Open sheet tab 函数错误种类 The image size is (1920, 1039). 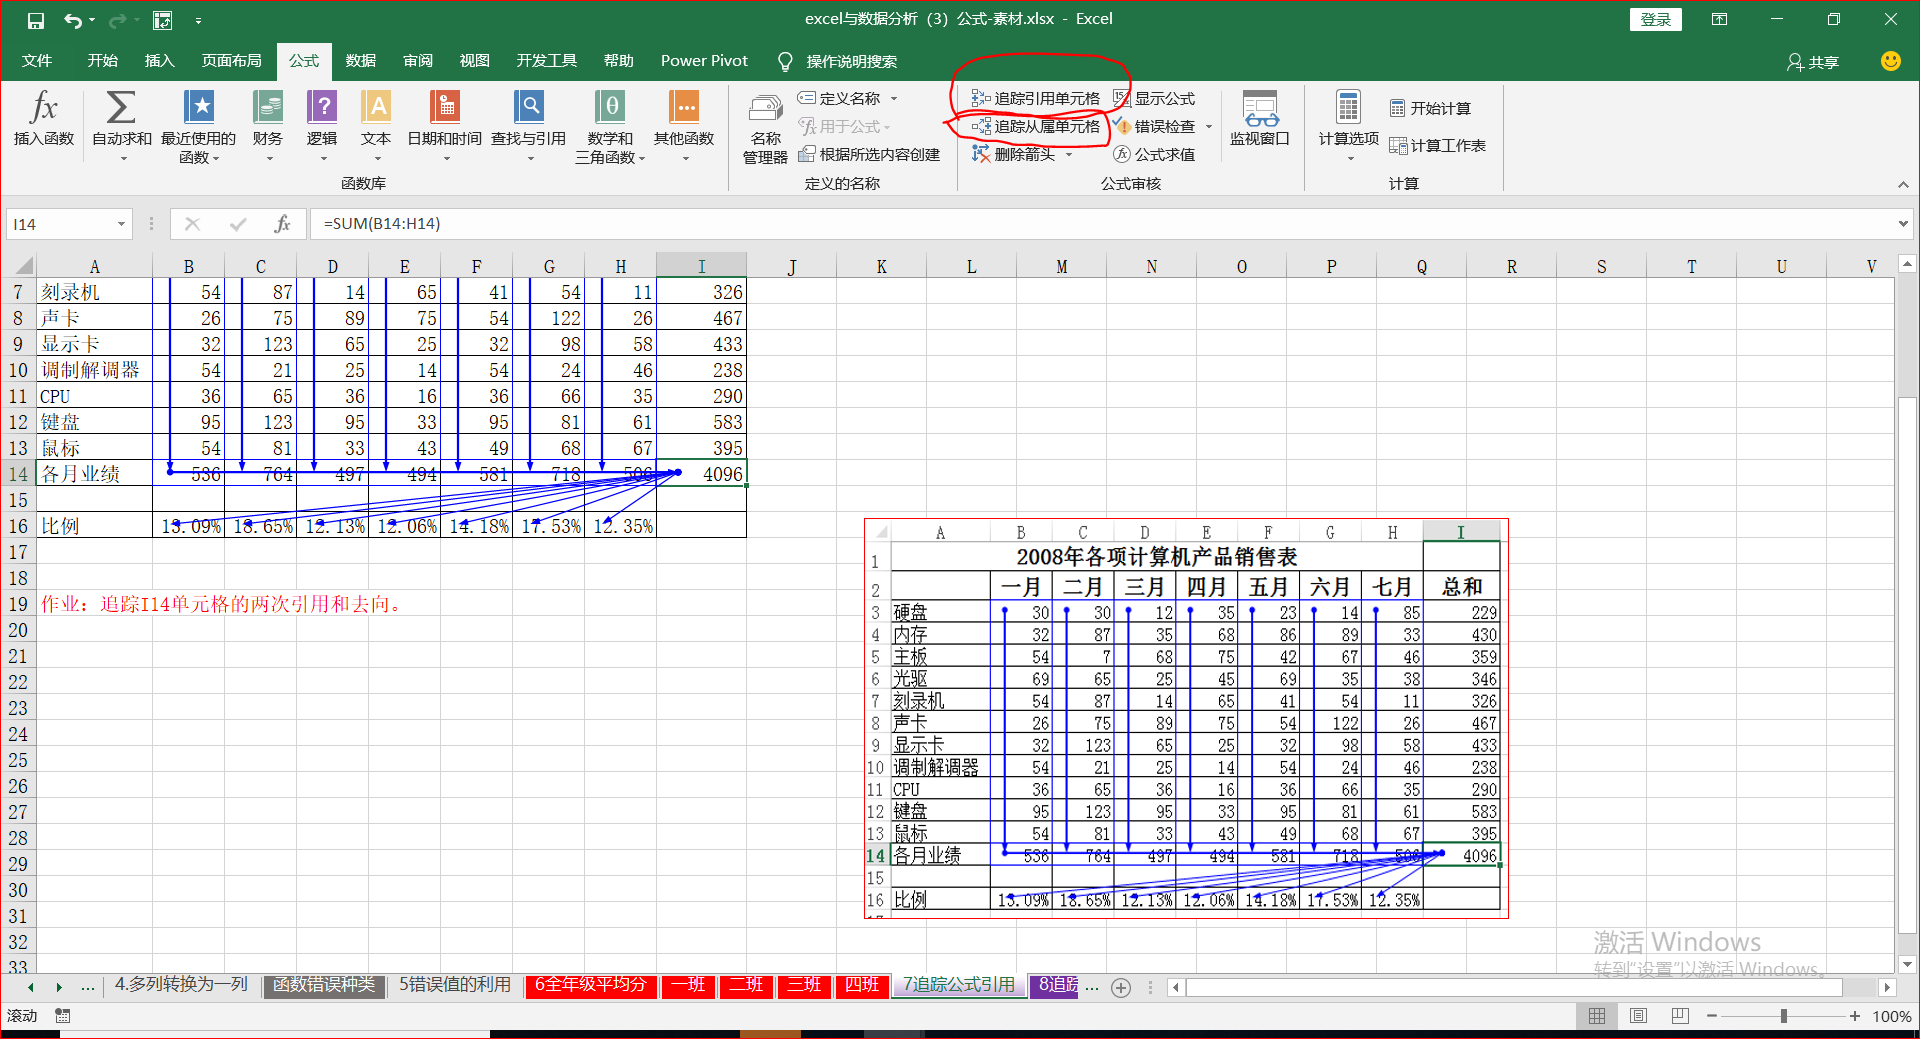coord(324,985)
